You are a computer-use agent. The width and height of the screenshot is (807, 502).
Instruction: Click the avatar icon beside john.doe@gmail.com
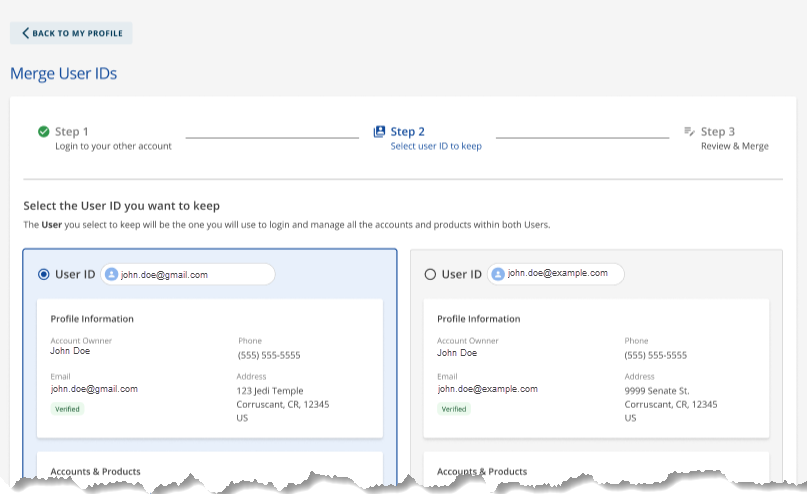tap(111, 274)
